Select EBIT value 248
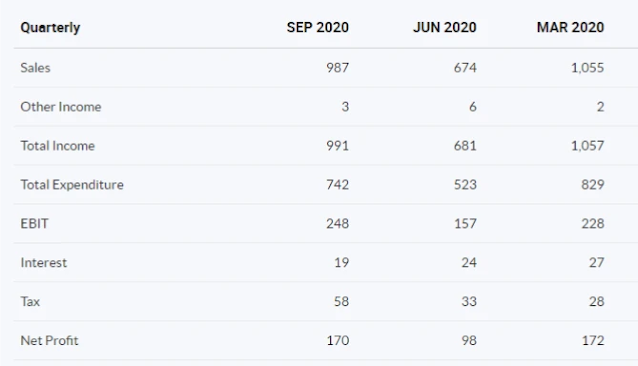Screen dimensions: 638x366 337,223
